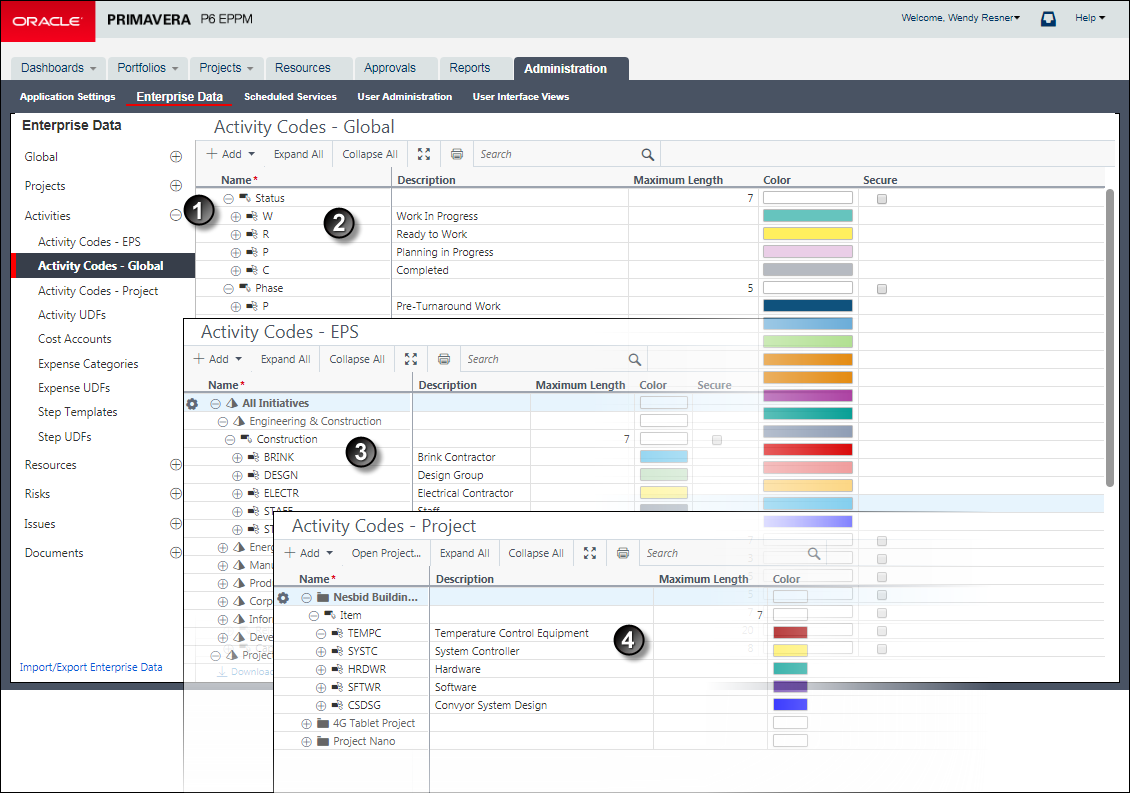Click the code value icon beside BRINK

(254, 457)
